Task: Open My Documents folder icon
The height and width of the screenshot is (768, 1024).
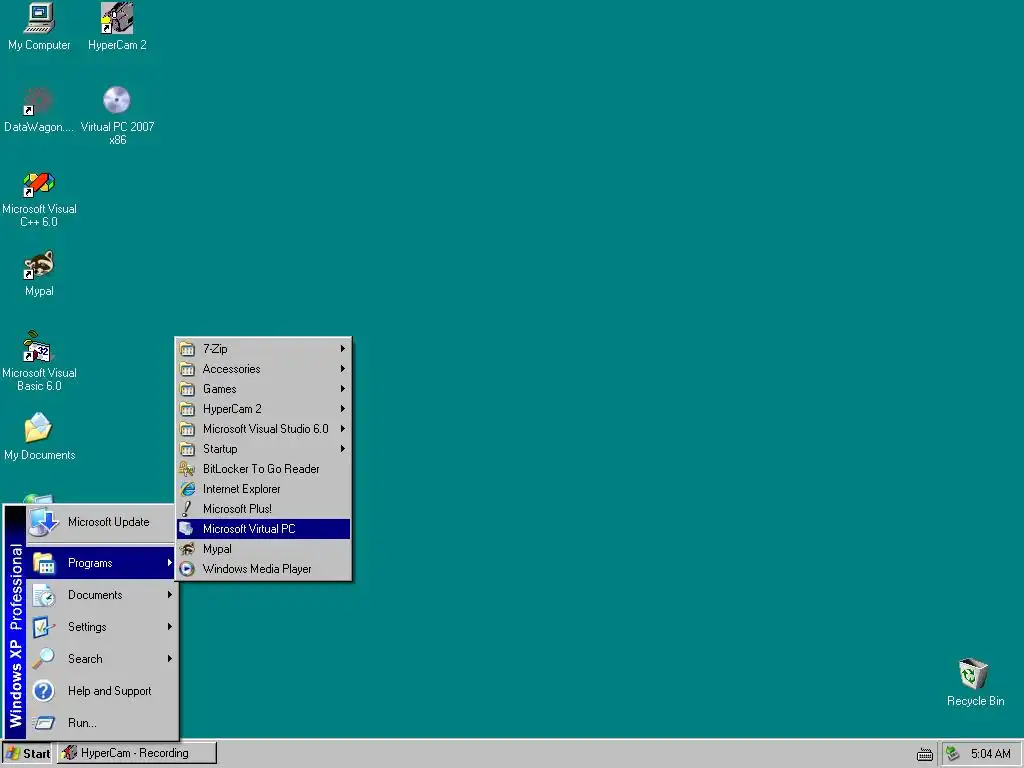Action: pyautogui.click(x=38, y=428)
